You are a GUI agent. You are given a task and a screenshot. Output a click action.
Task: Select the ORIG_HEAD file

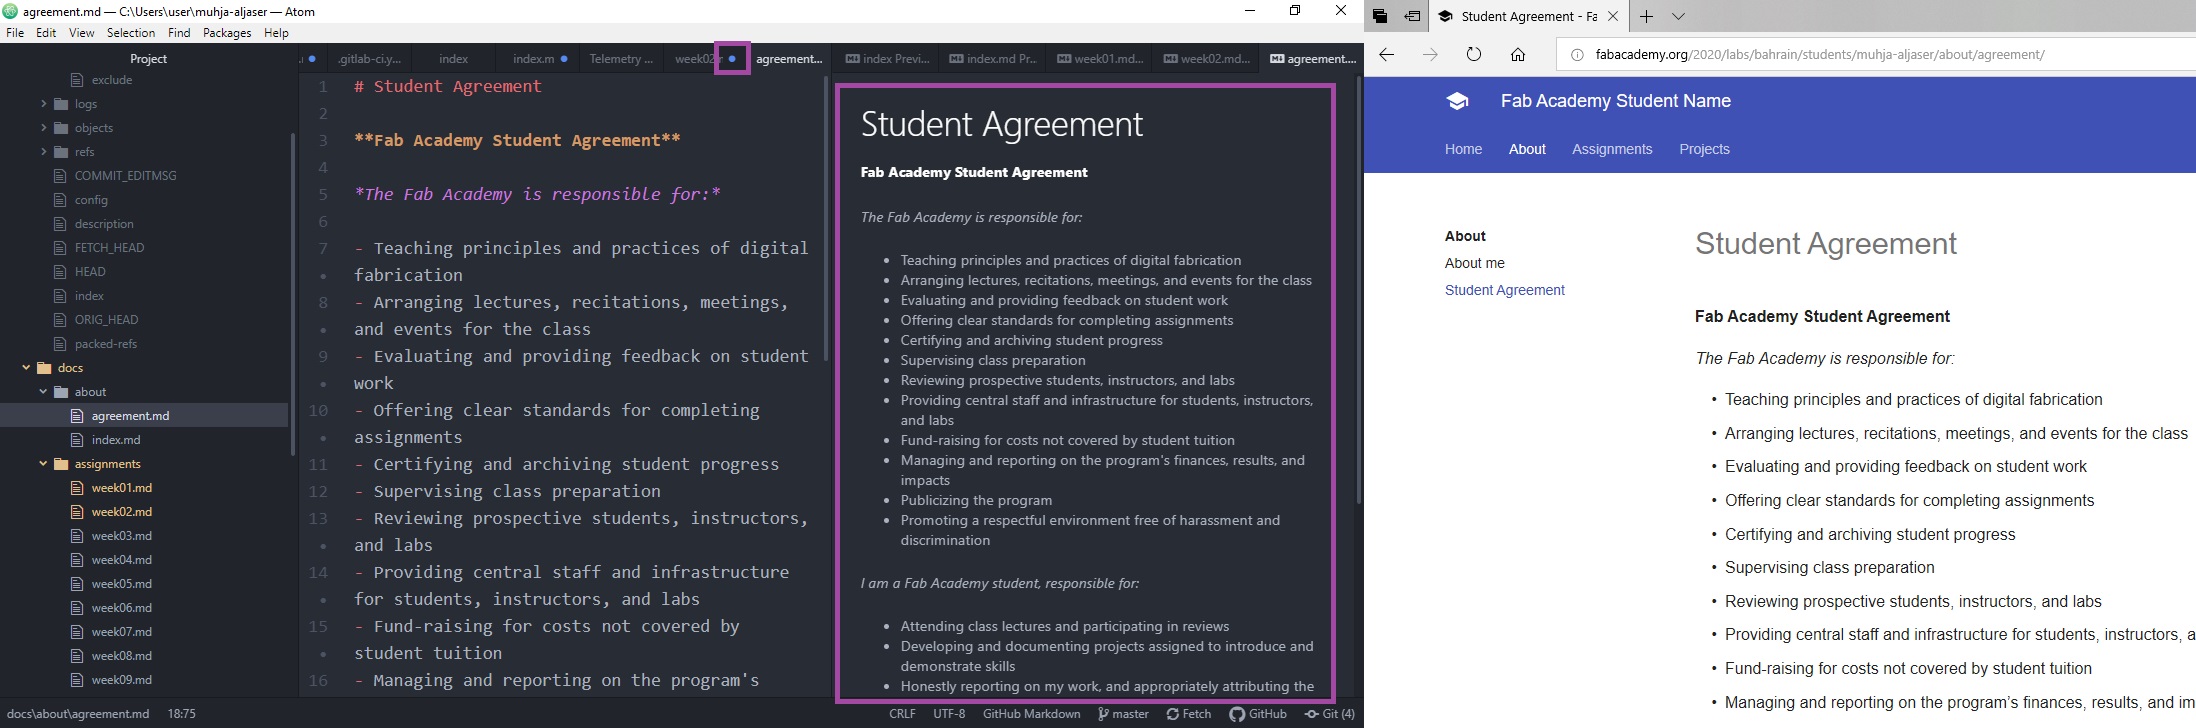click(106, 320)
